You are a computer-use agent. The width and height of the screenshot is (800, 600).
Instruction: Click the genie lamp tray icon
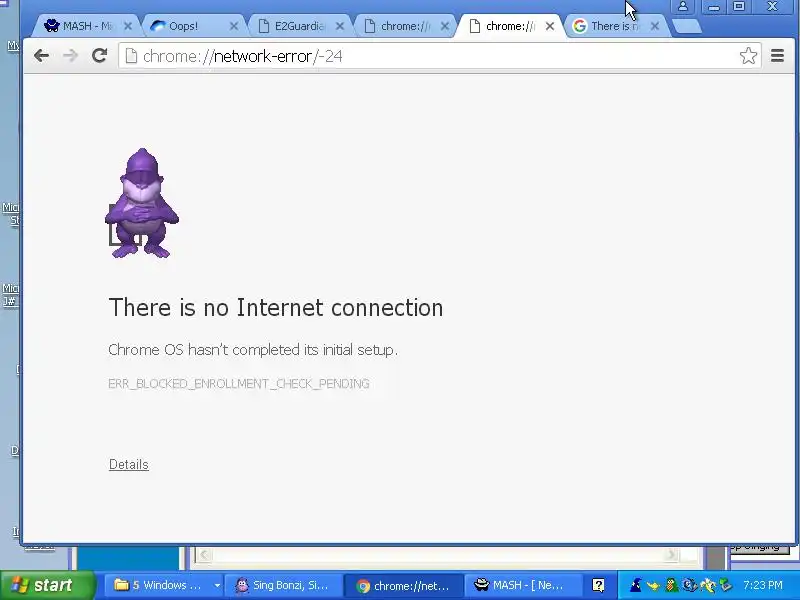click(654, 585)
